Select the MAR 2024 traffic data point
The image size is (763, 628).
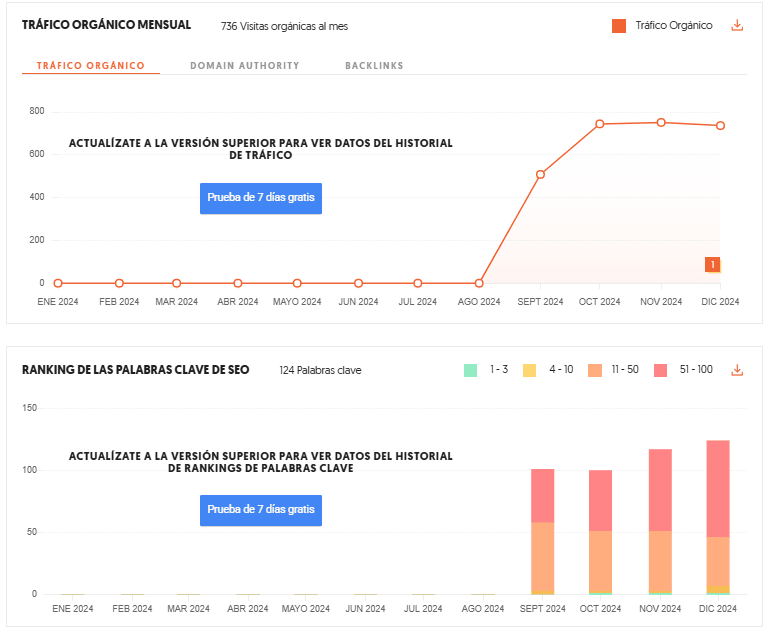[x=177, y=283]
